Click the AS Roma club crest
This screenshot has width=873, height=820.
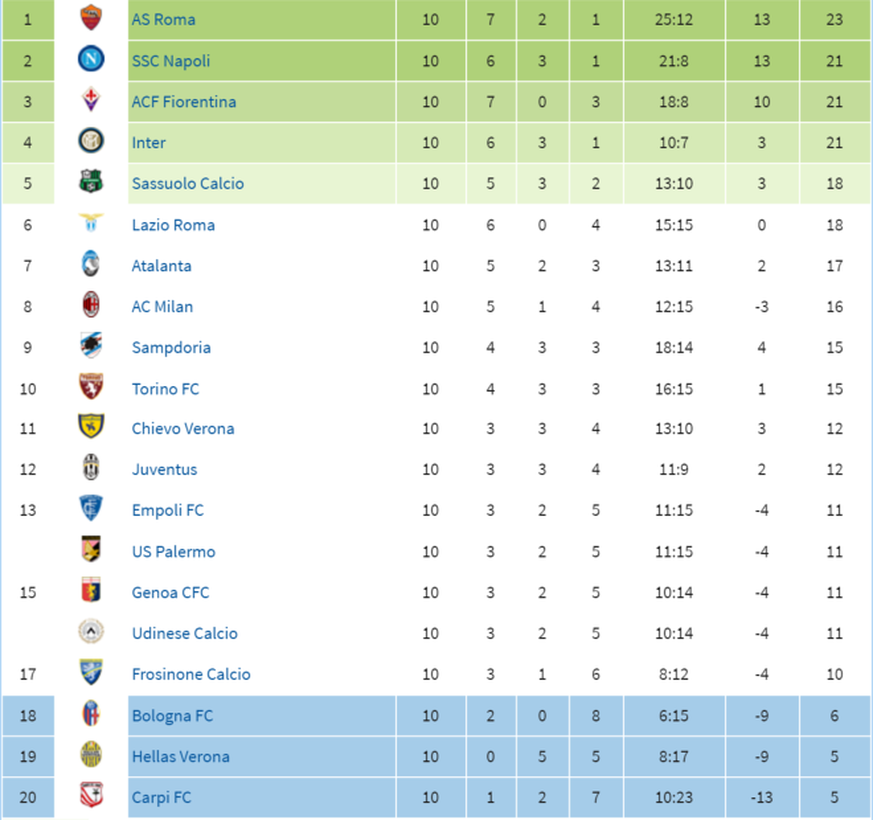(91, 18)
